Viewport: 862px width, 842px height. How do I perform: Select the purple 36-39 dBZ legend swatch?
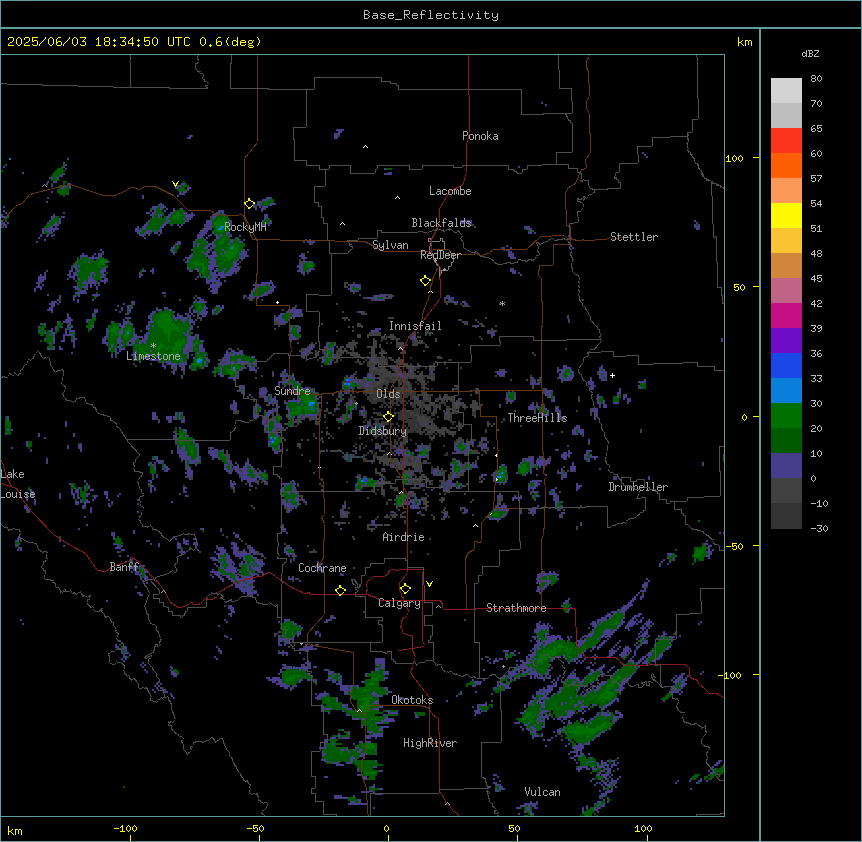[x=786, y=341]
